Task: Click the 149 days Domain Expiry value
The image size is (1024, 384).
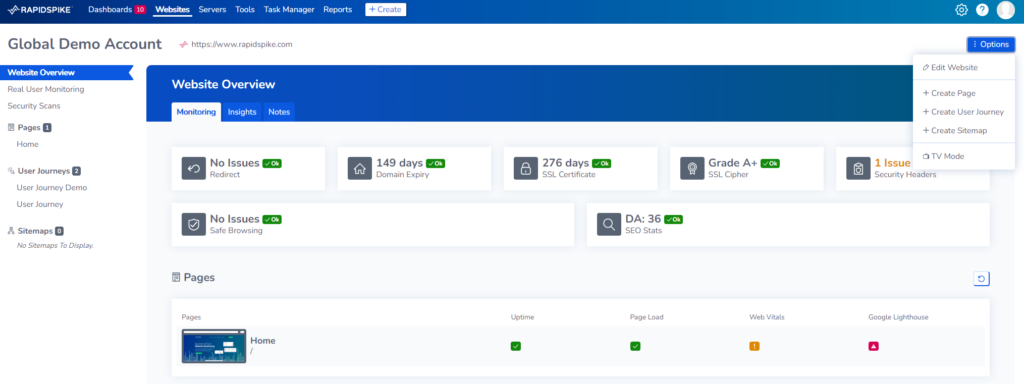Action: point(400,163)
